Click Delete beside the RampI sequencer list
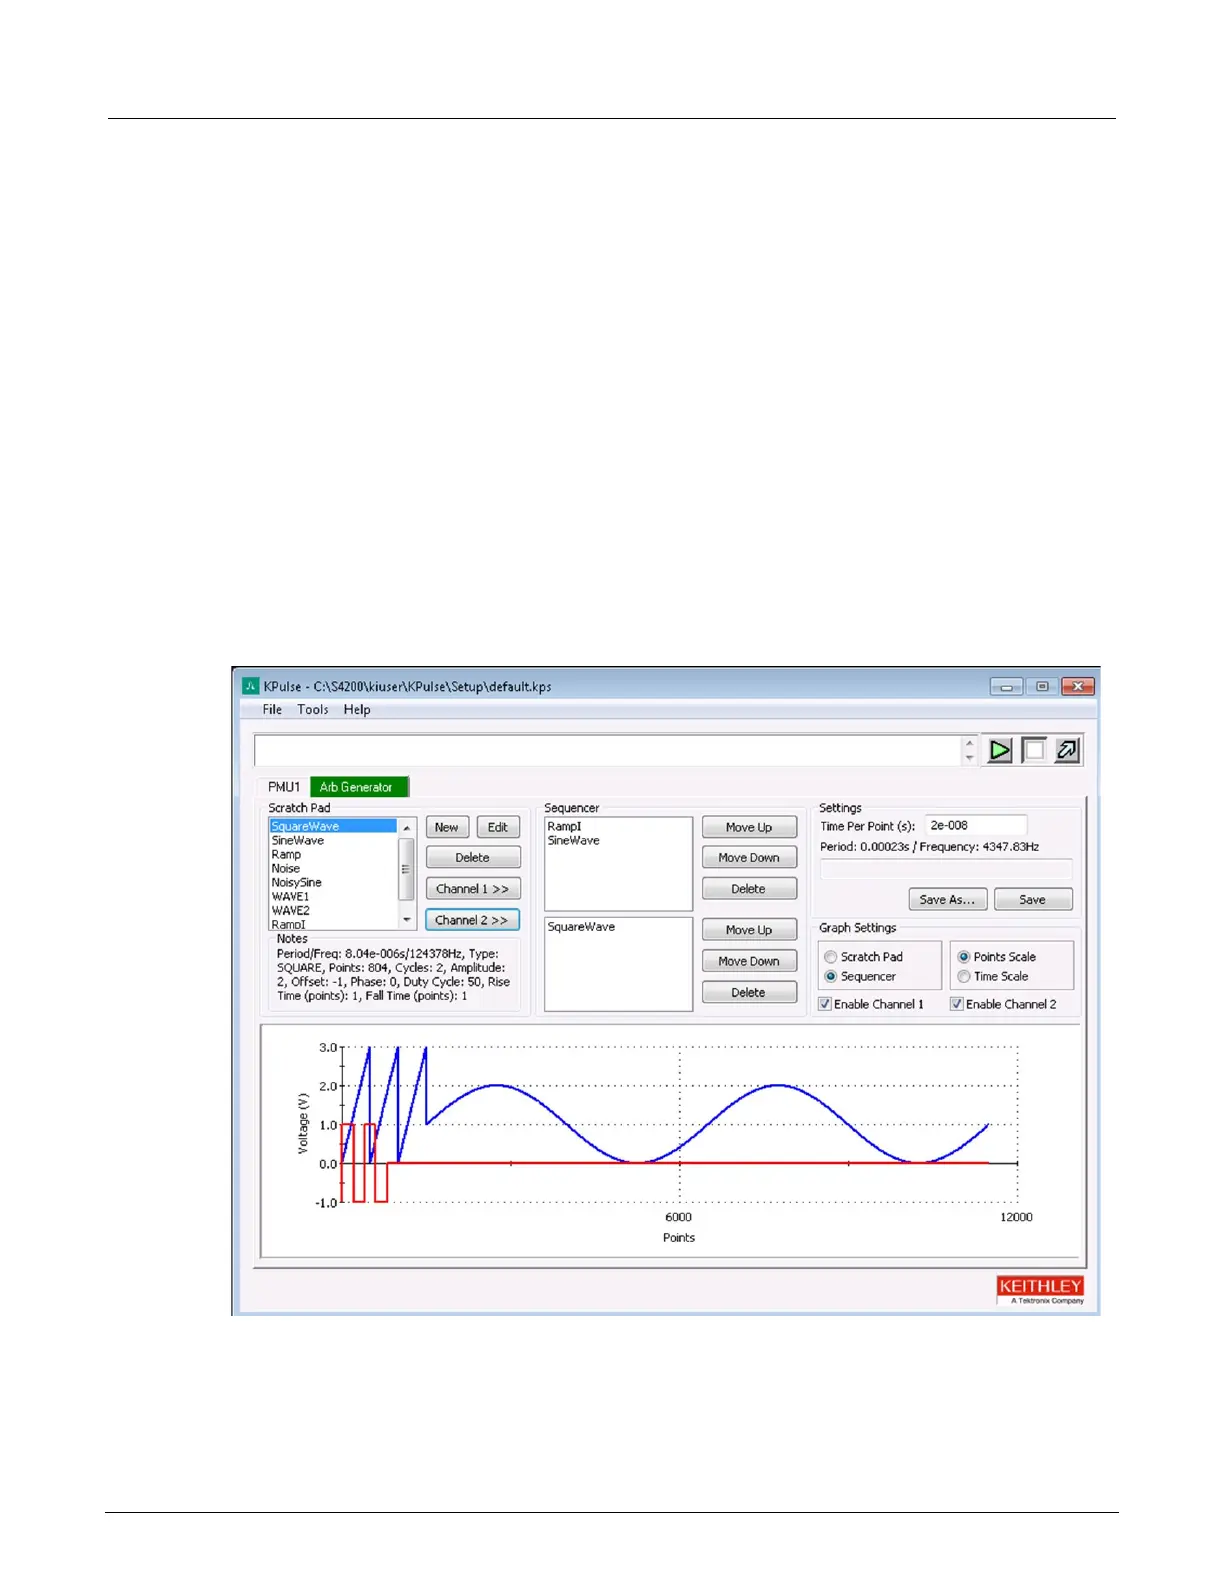 [x=749, y=889]
